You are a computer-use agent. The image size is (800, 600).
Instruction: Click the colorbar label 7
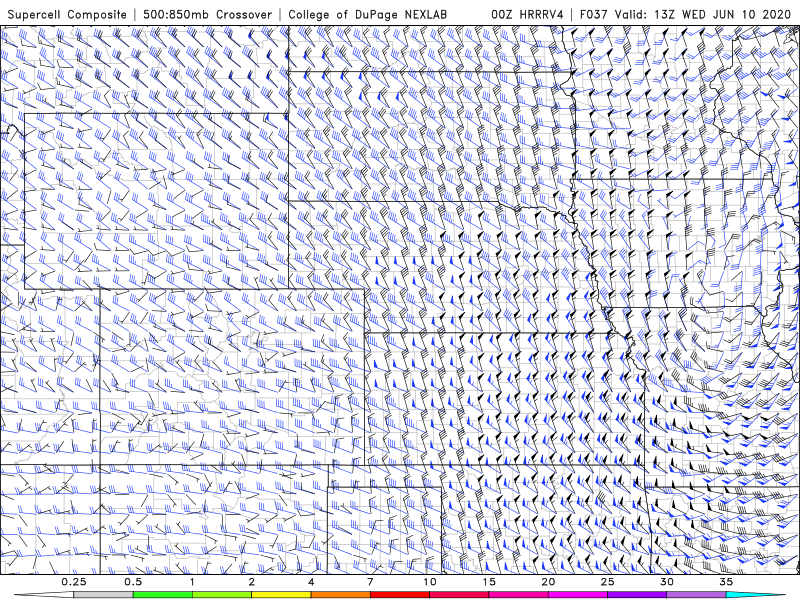(370, 582)
